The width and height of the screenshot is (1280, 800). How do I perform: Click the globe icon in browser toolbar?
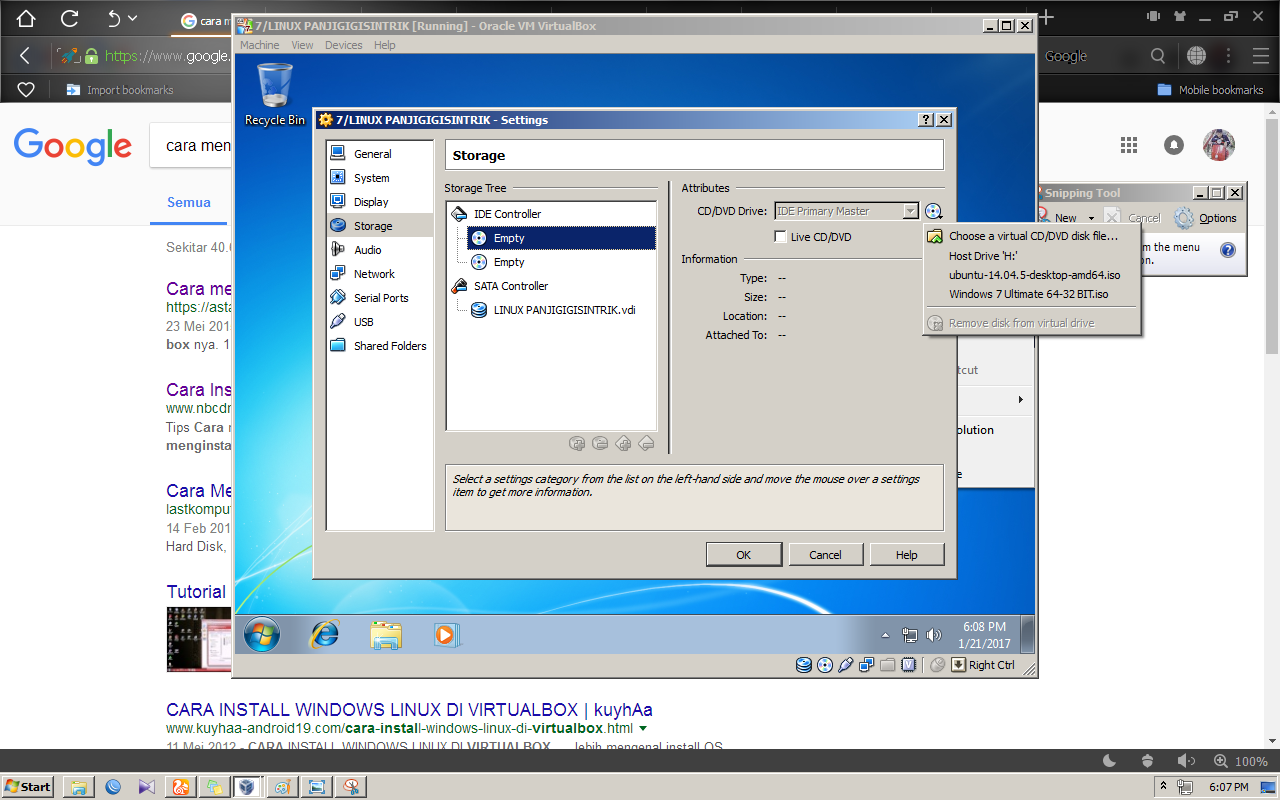click(x=1195, y=56)
